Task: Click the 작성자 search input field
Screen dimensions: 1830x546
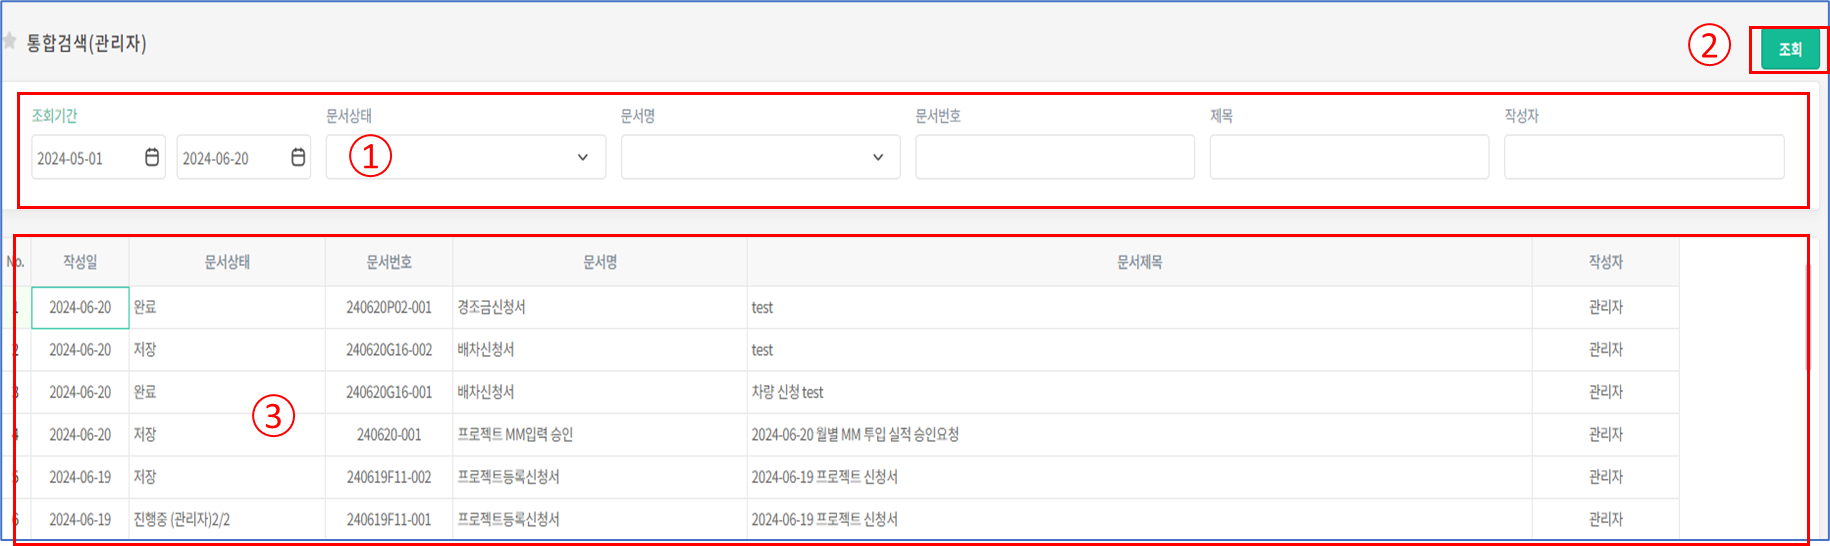Action: click(x=1643, y=158)
